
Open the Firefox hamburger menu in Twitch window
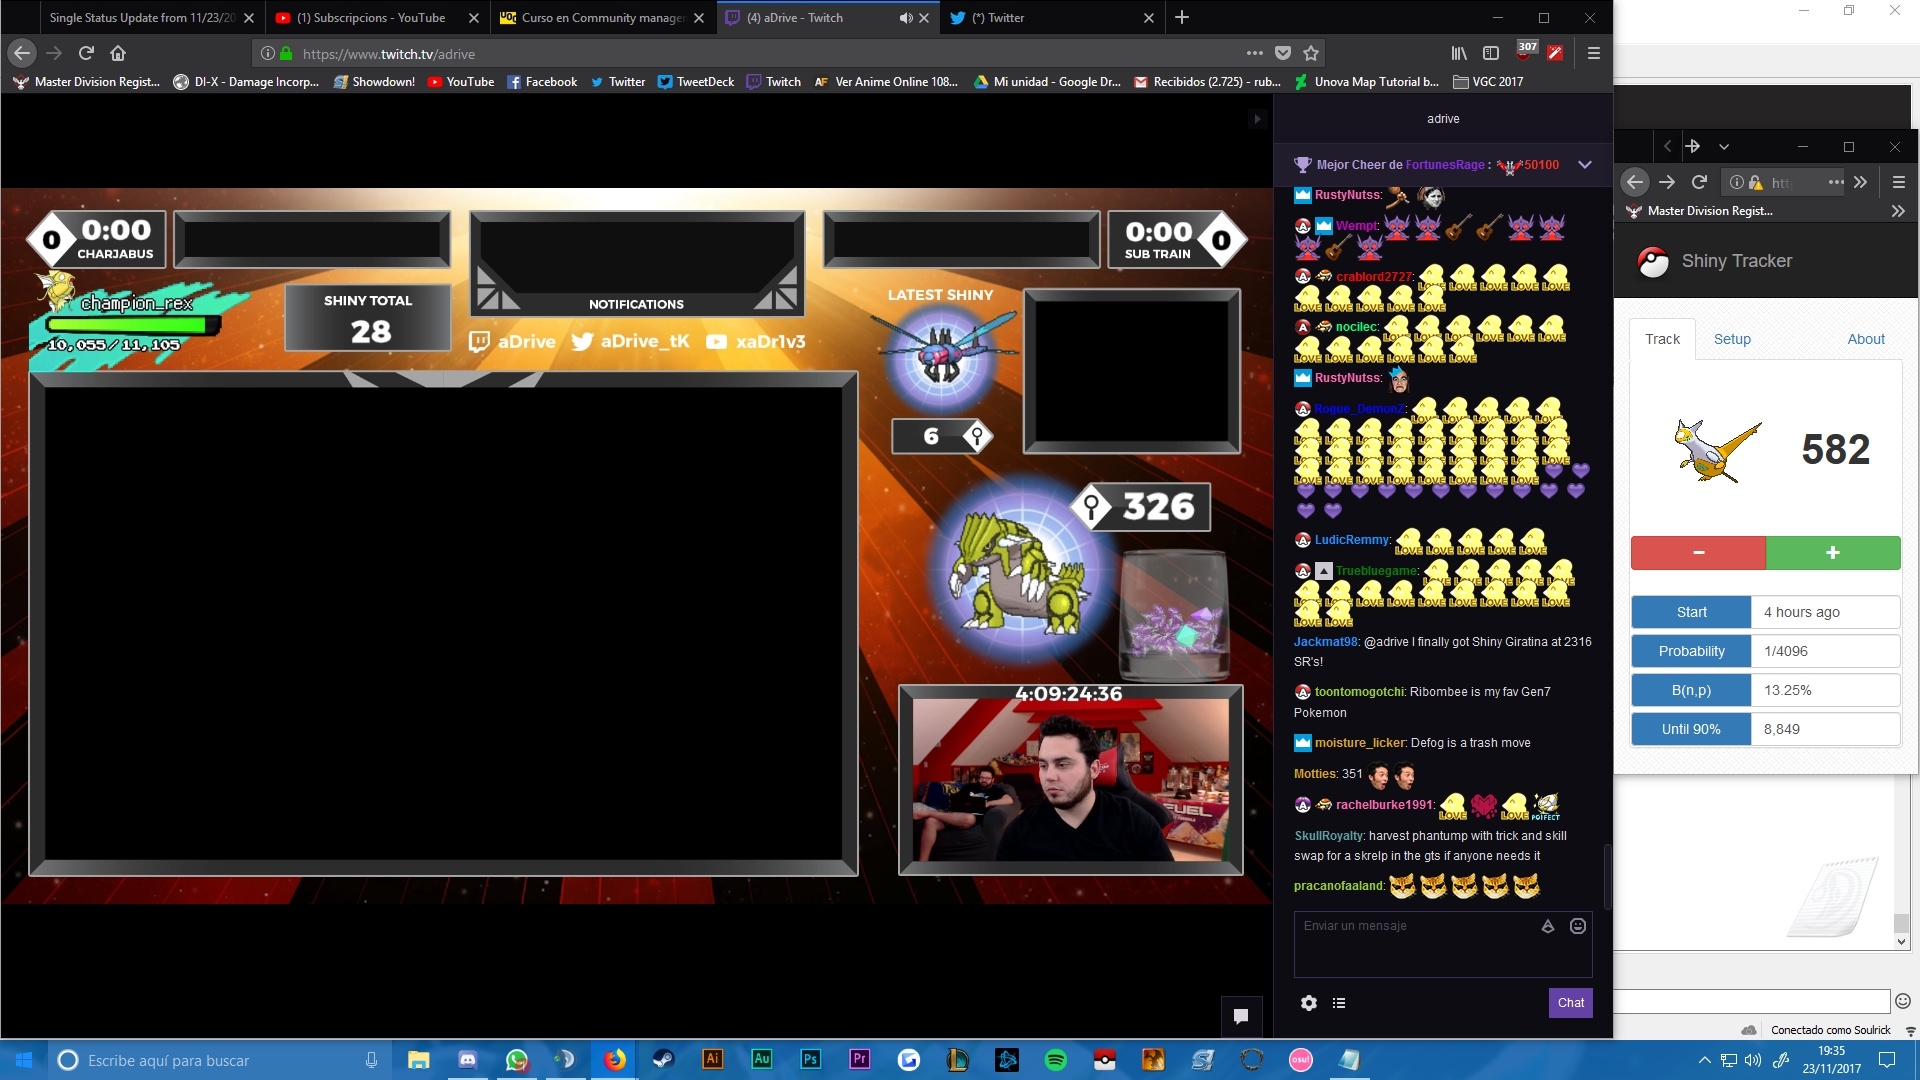click(1594, 53)
